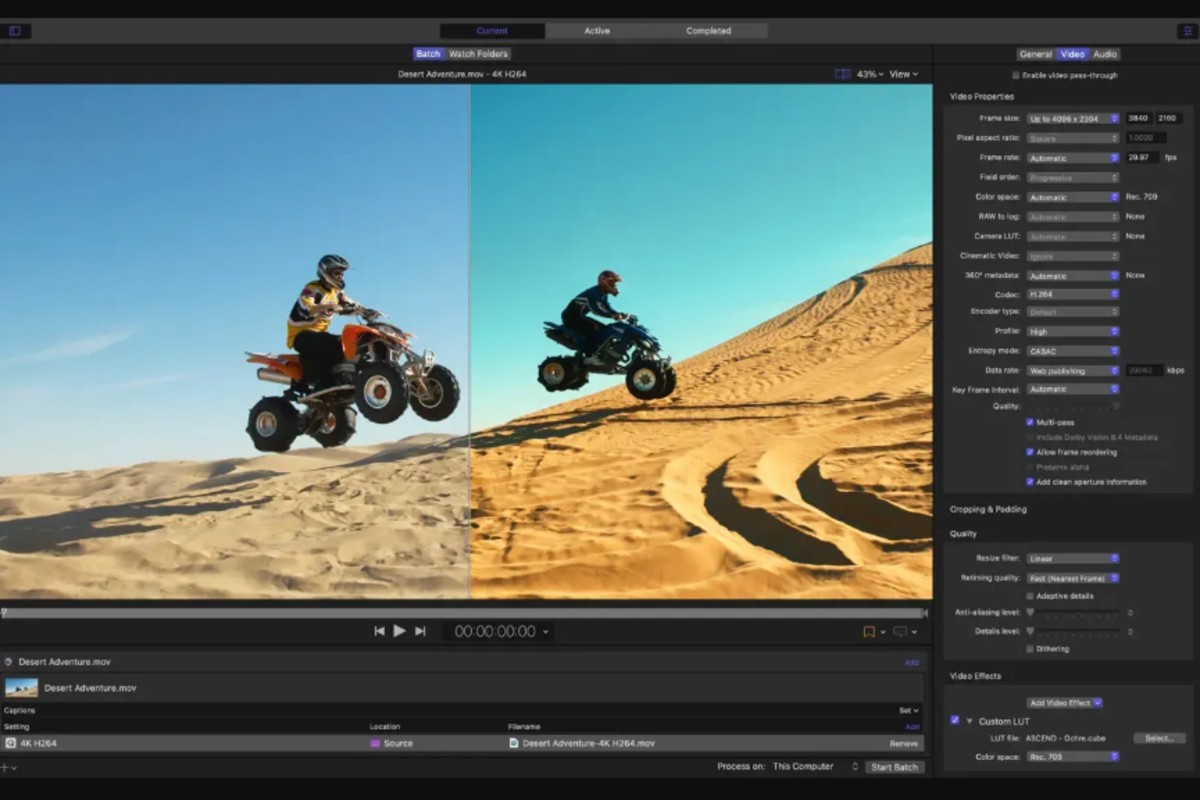This screenshot has width=1200, height=800.
Task: Open the Completed tab at the top
Action: [x=708, y=31]
